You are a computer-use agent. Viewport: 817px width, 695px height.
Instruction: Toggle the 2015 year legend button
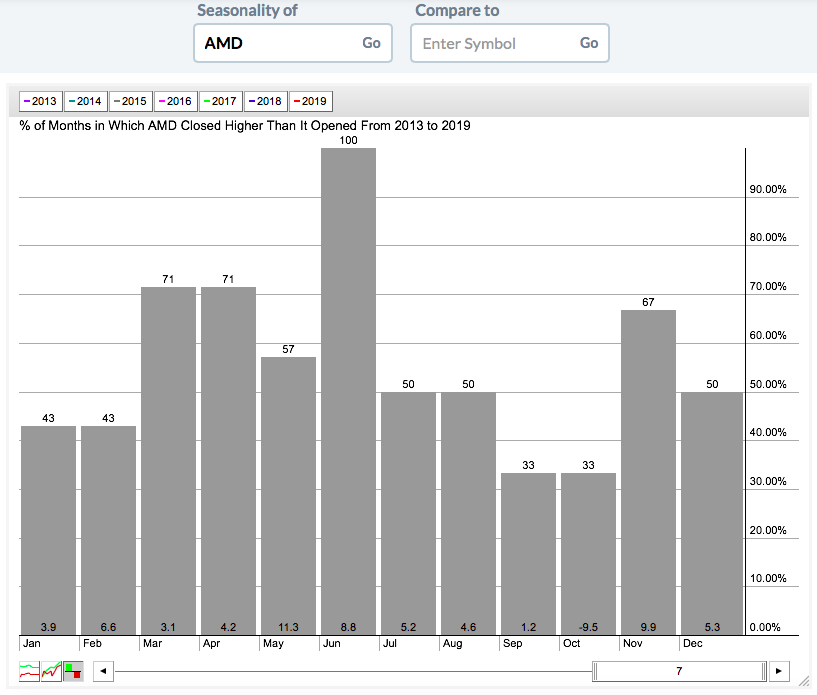[x=130, y=101]
